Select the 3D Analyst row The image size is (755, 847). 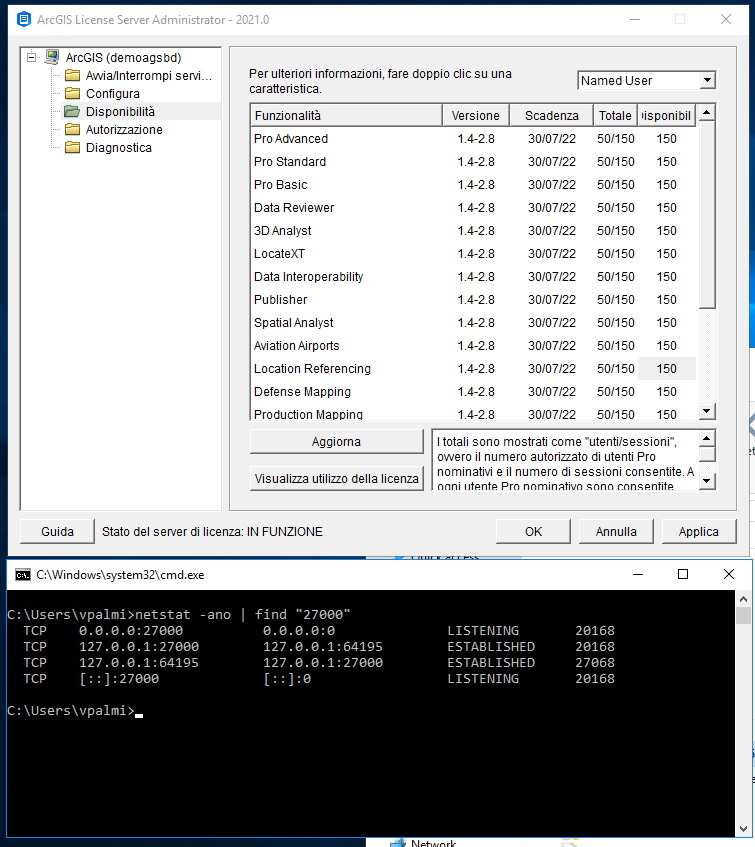(474, 231)
